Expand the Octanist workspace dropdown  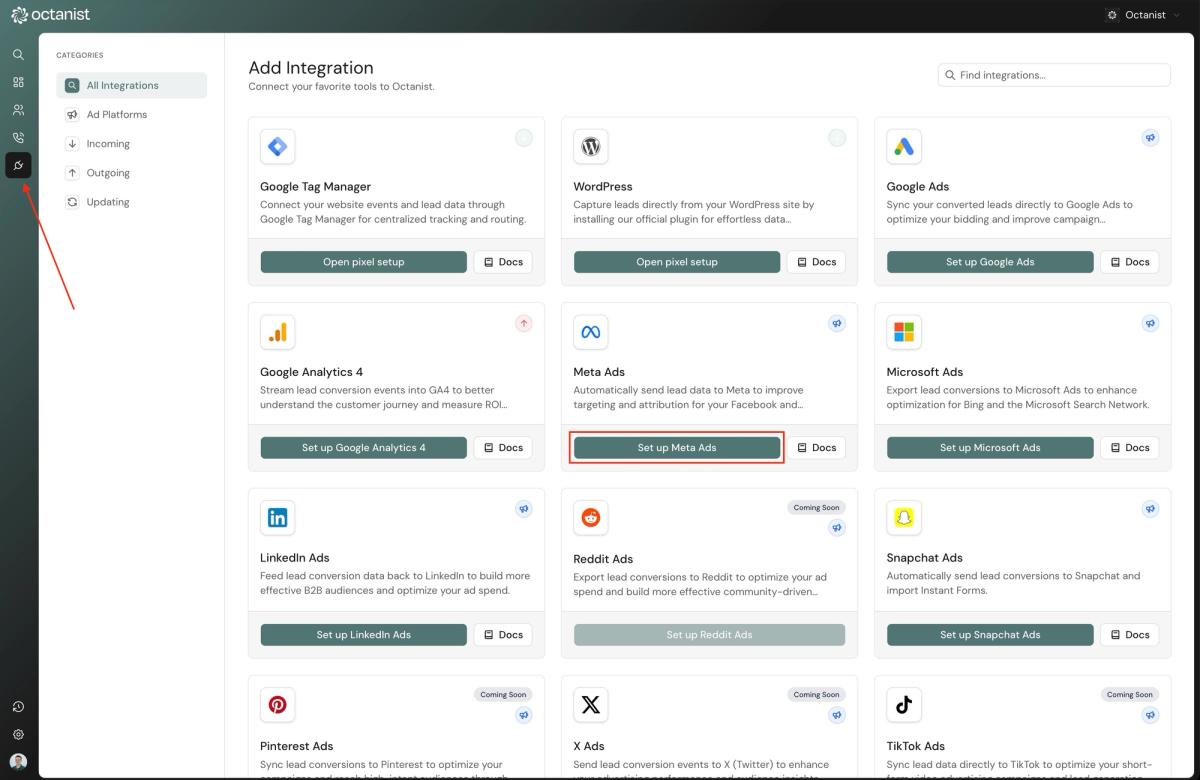coord(1136,15)
